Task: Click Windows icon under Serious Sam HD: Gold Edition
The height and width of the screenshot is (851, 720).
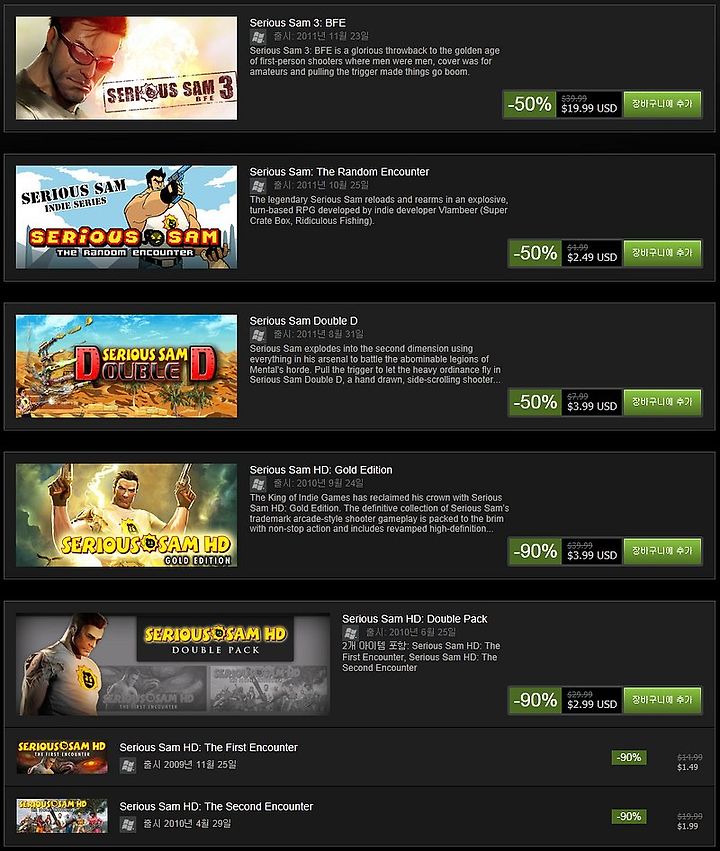Action: [258, 484]
